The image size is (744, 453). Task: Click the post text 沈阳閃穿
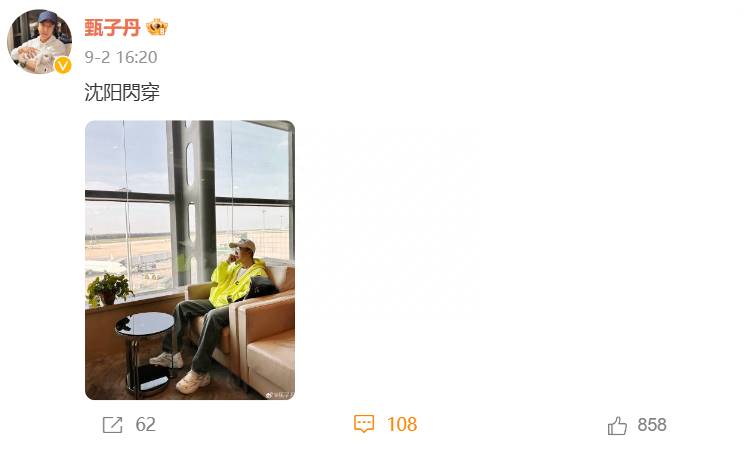(x=122, y=92)
